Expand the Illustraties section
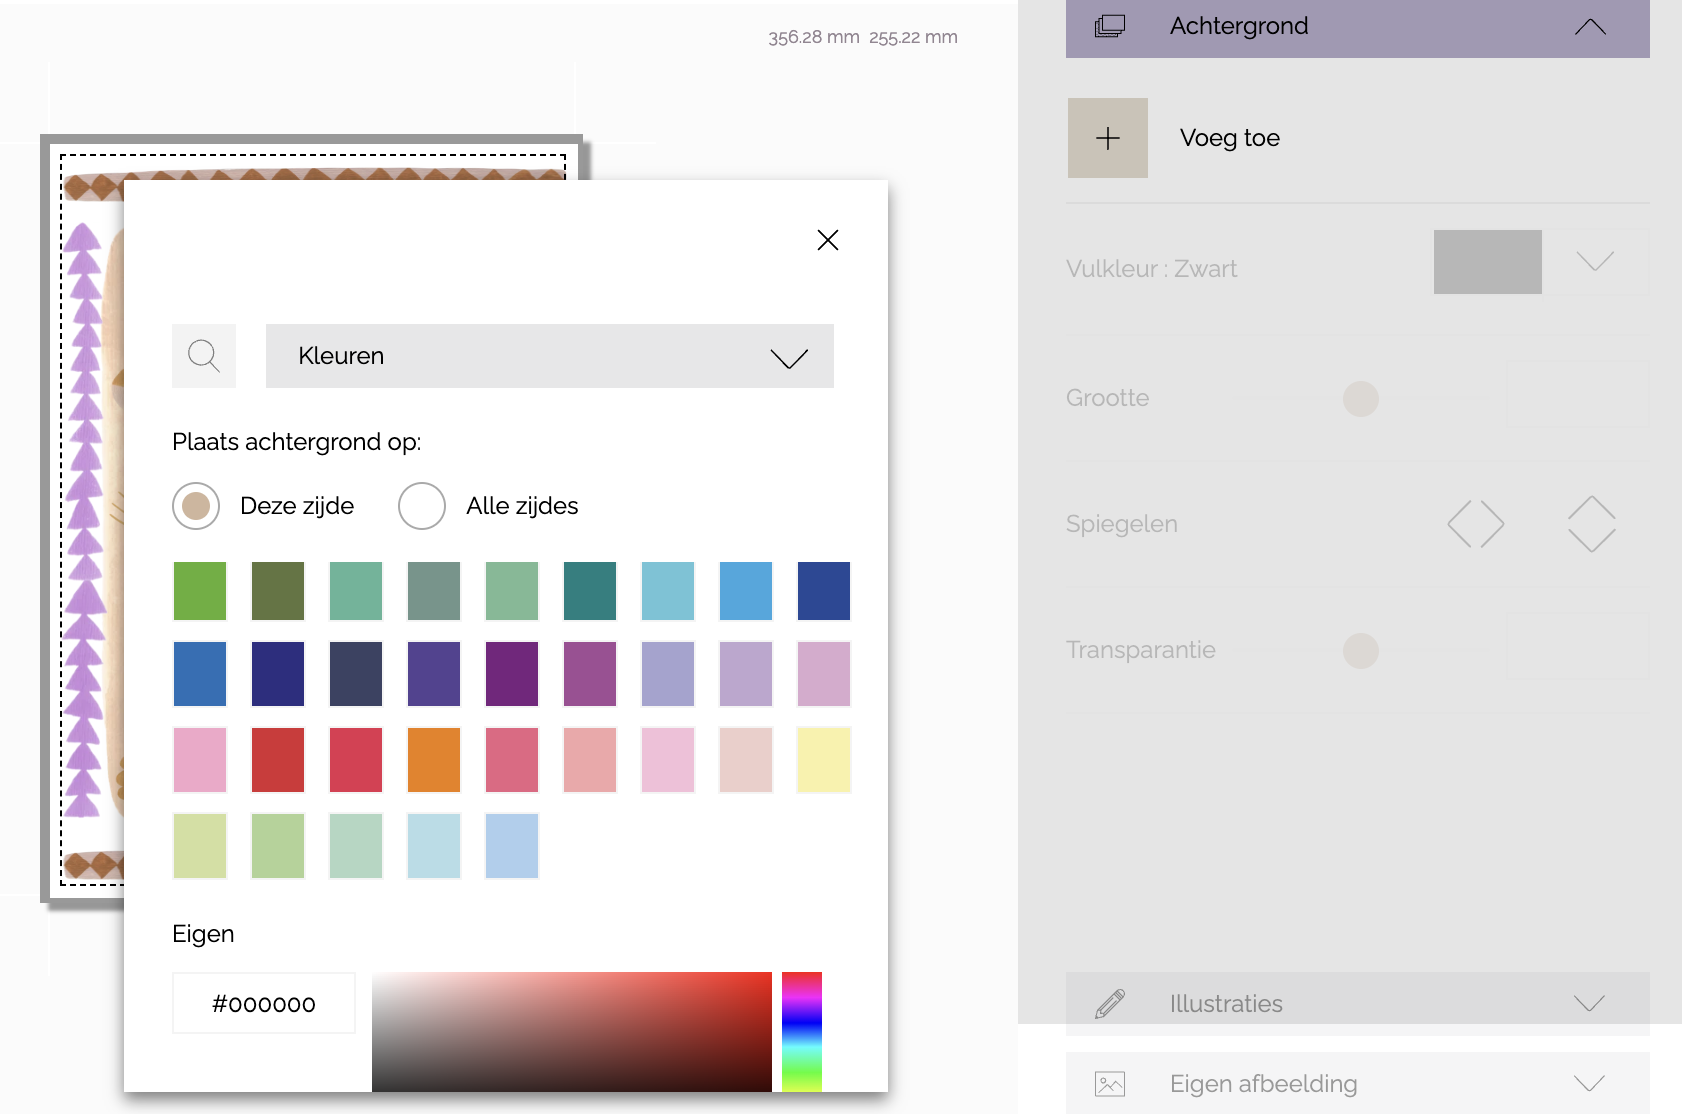1682x1114 pixels. coord(1588,1003)
